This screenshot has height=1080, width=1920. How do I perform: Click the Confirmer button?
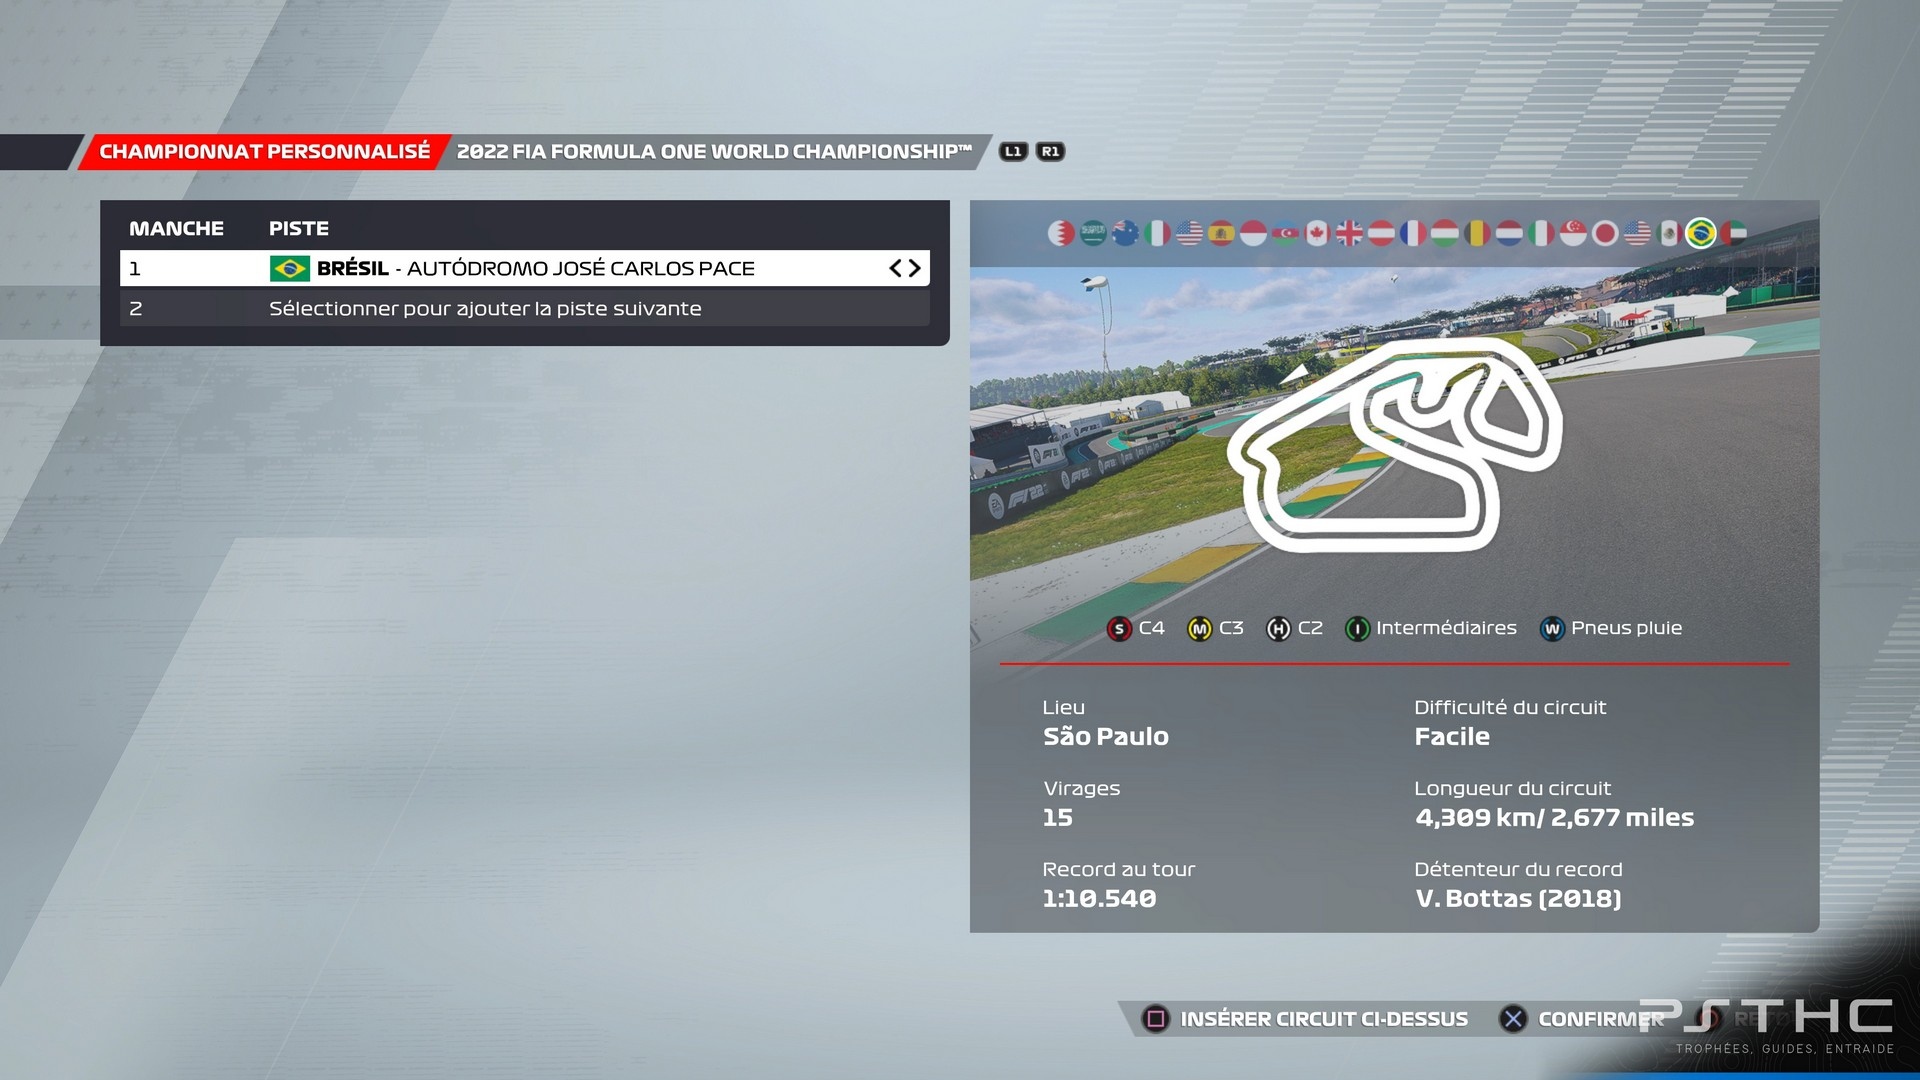[1582, 1019]
